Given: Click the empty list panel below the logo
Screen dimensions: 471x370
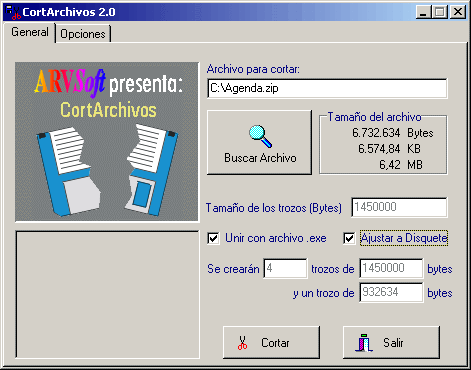Looking at the screenshot, I should [x=108, y=295].
